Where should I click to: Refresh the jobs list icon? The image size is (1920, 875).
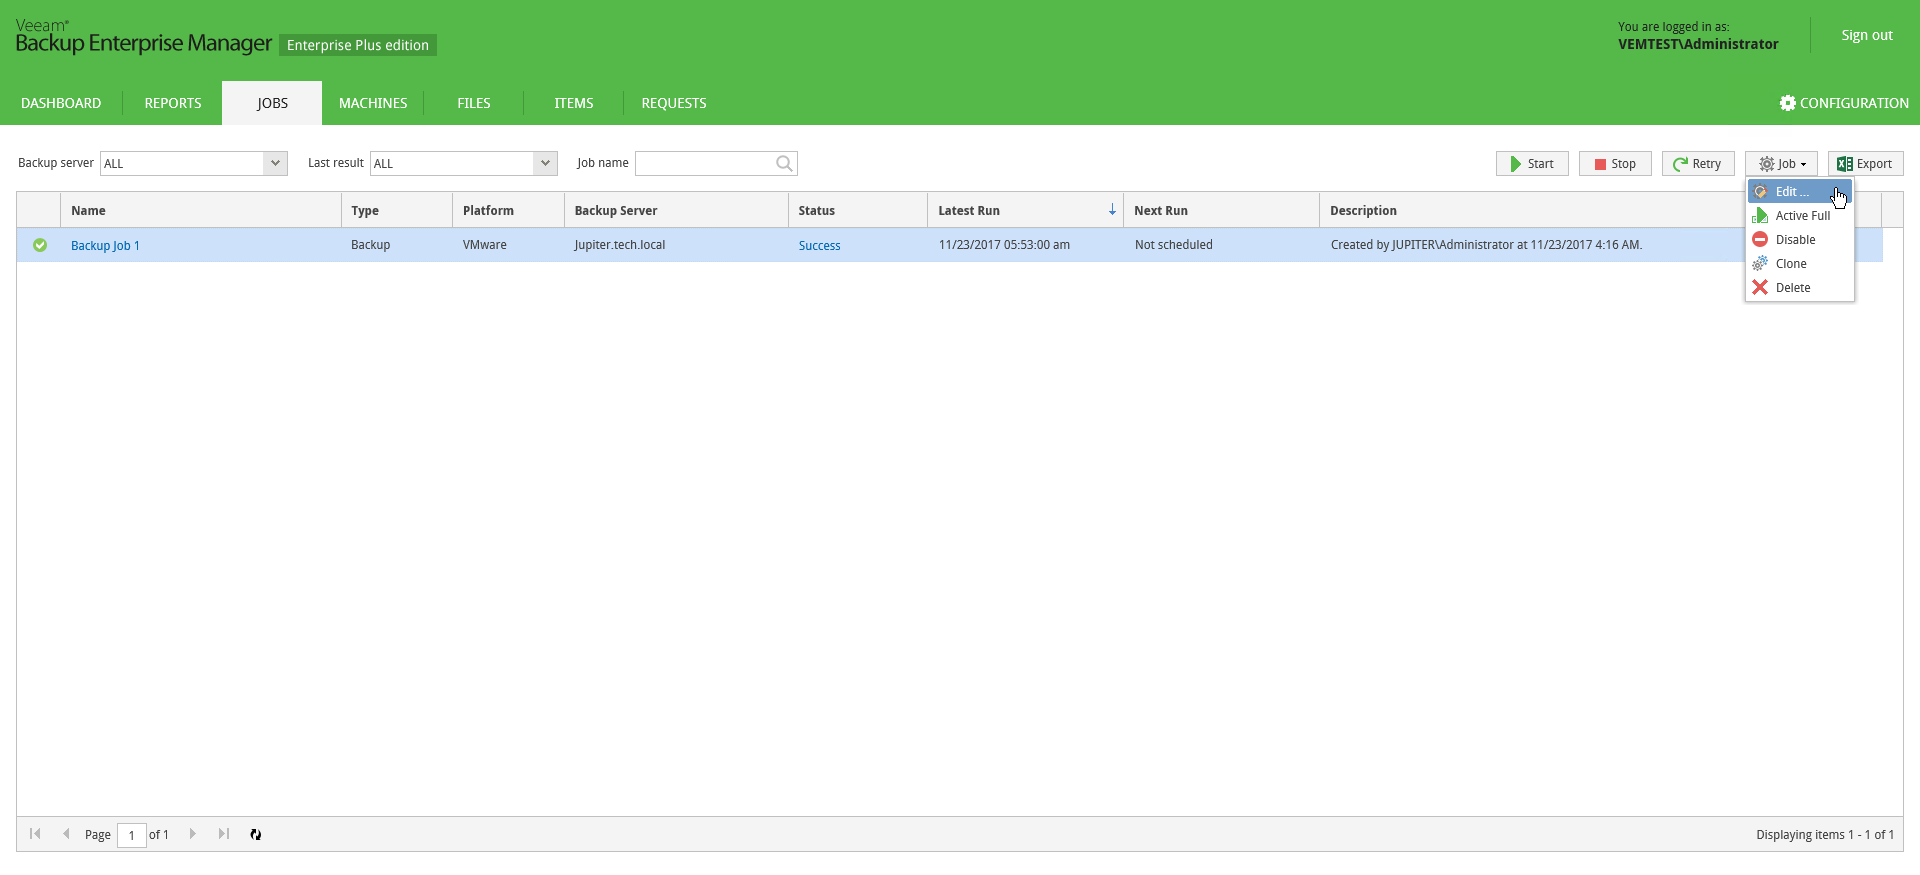(256, 834)
